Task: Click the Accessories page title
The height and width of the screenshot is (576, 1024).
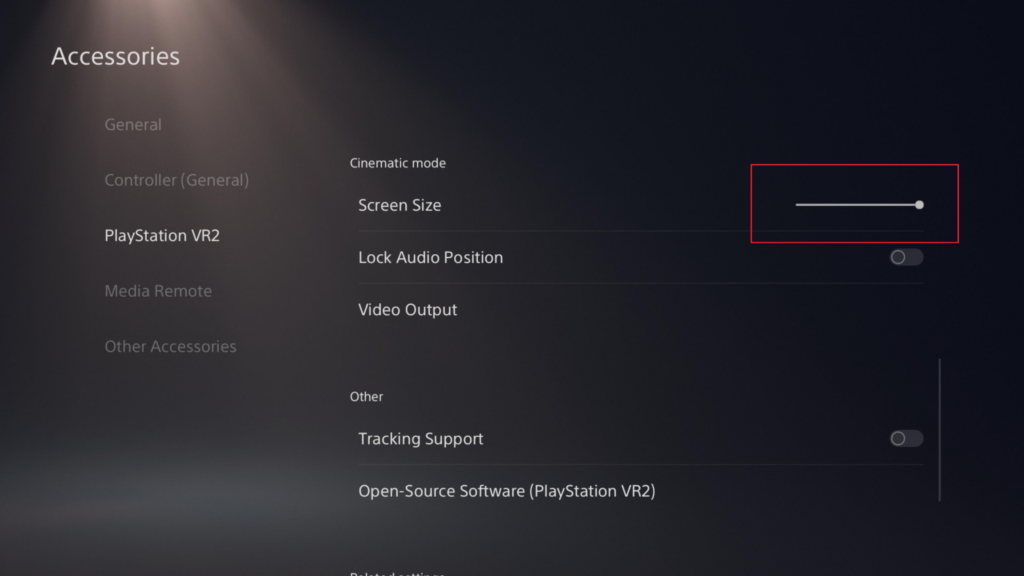Action: (x=115, y=56)
